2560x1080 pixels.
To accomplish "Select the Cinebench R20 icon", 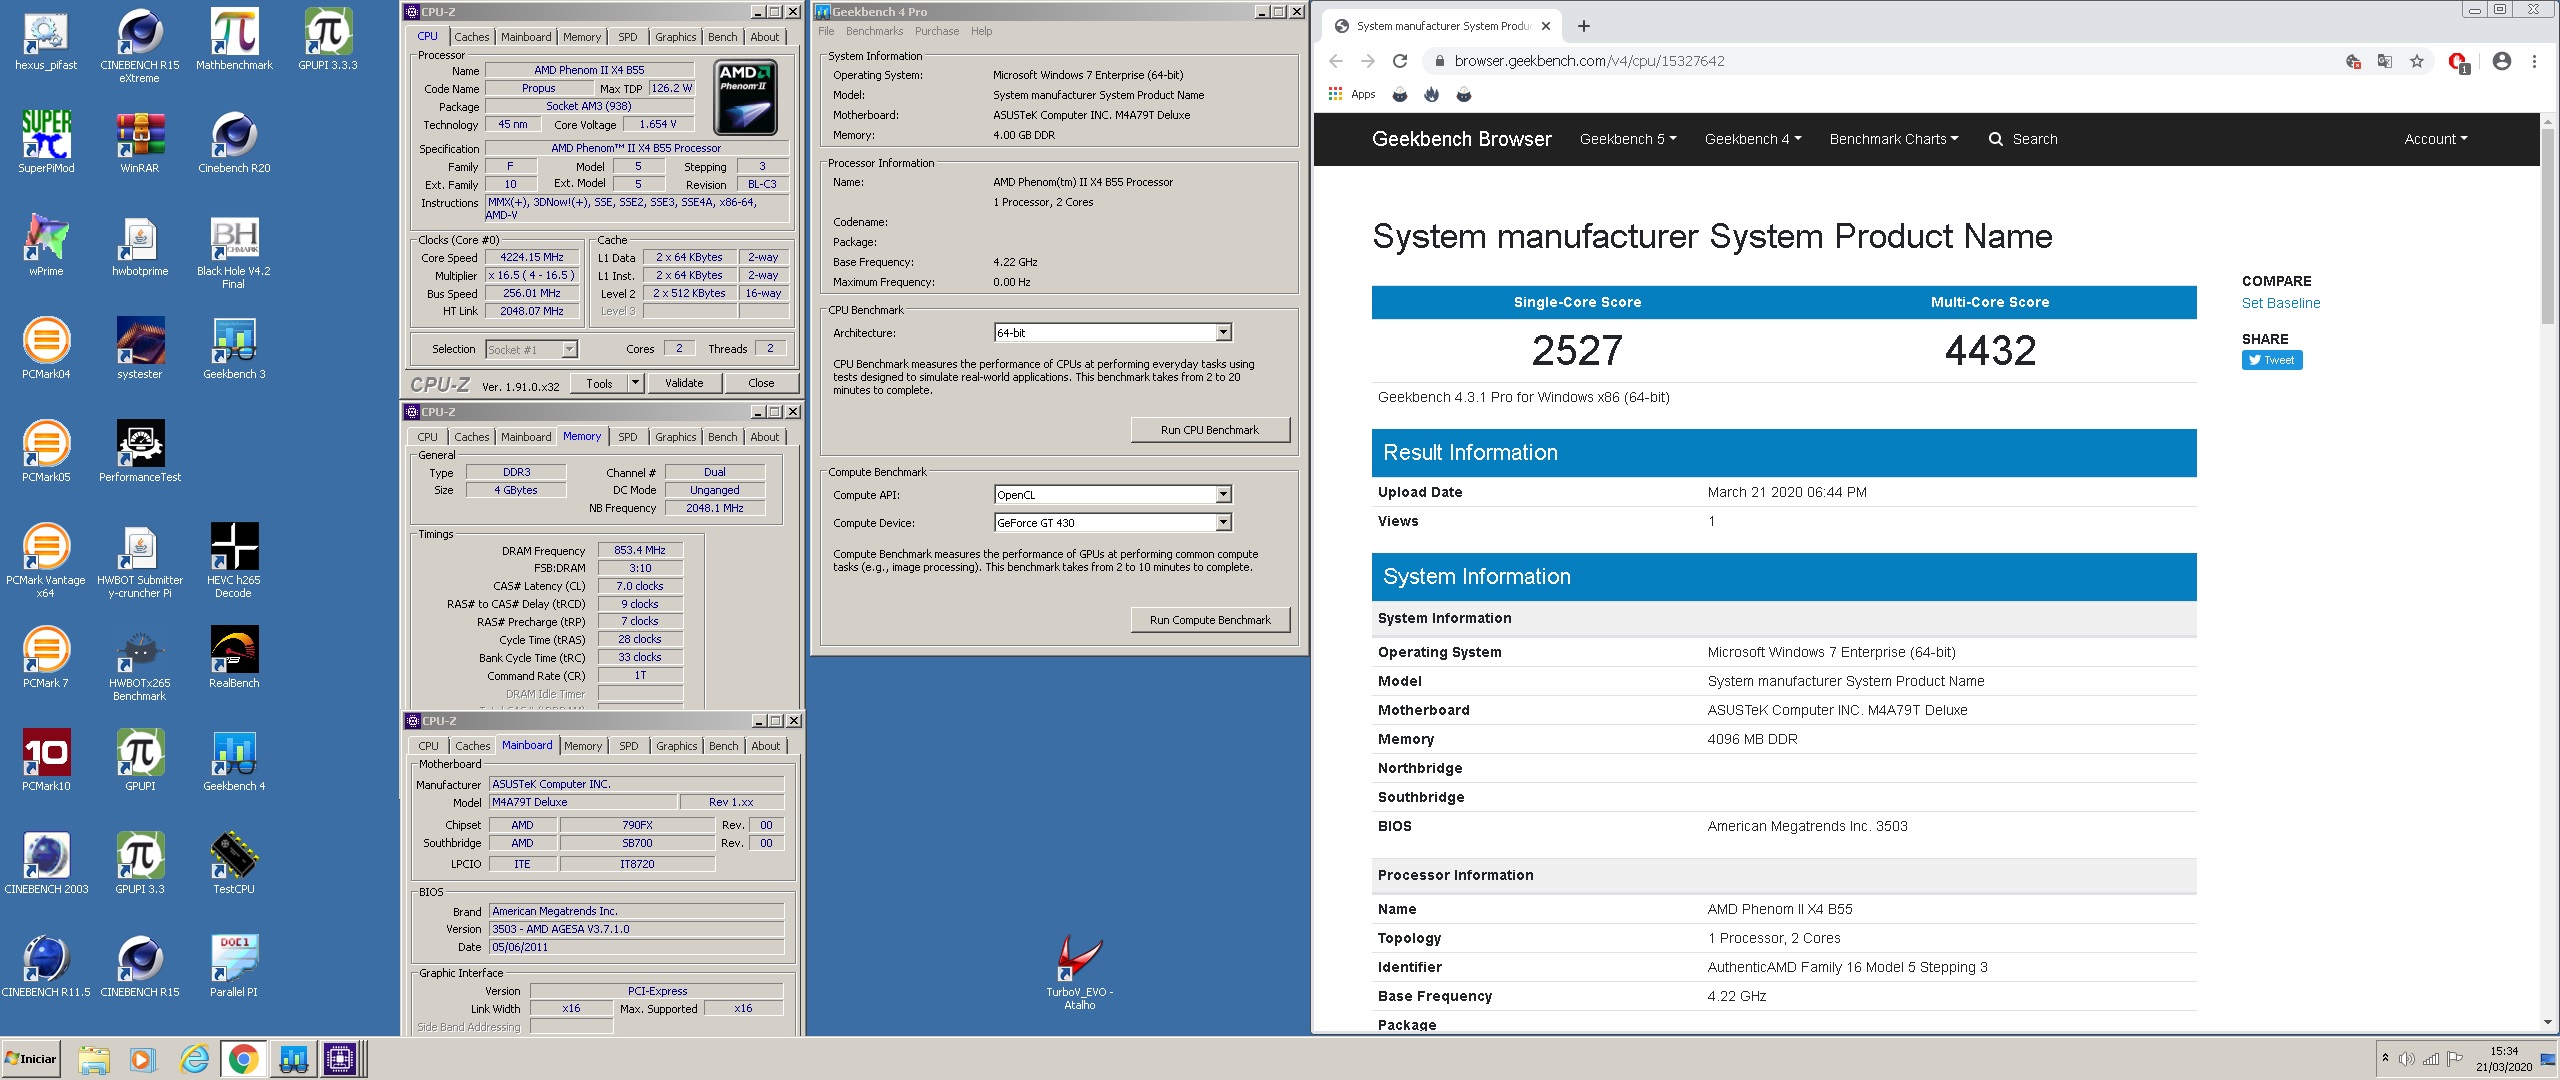I will 234,142.
